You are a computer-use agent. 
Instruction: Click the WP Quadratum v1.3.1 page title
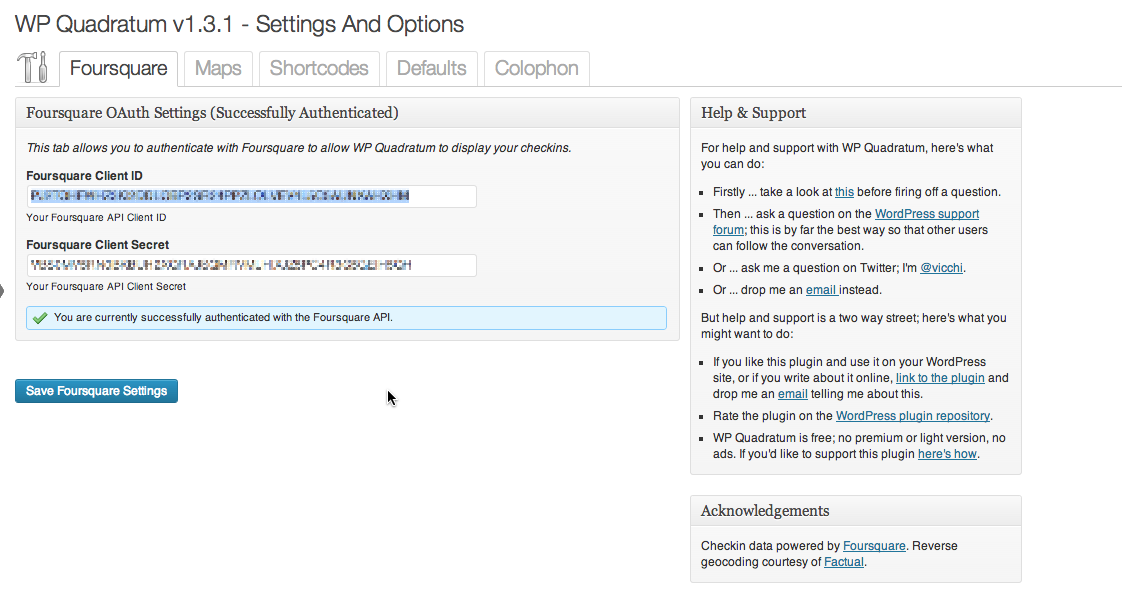click(239, 24)
